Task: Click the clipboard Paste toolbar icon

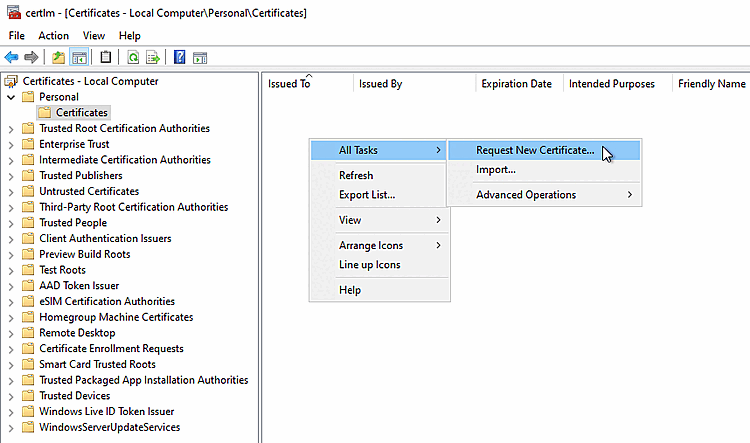Action: pos(106,58)
